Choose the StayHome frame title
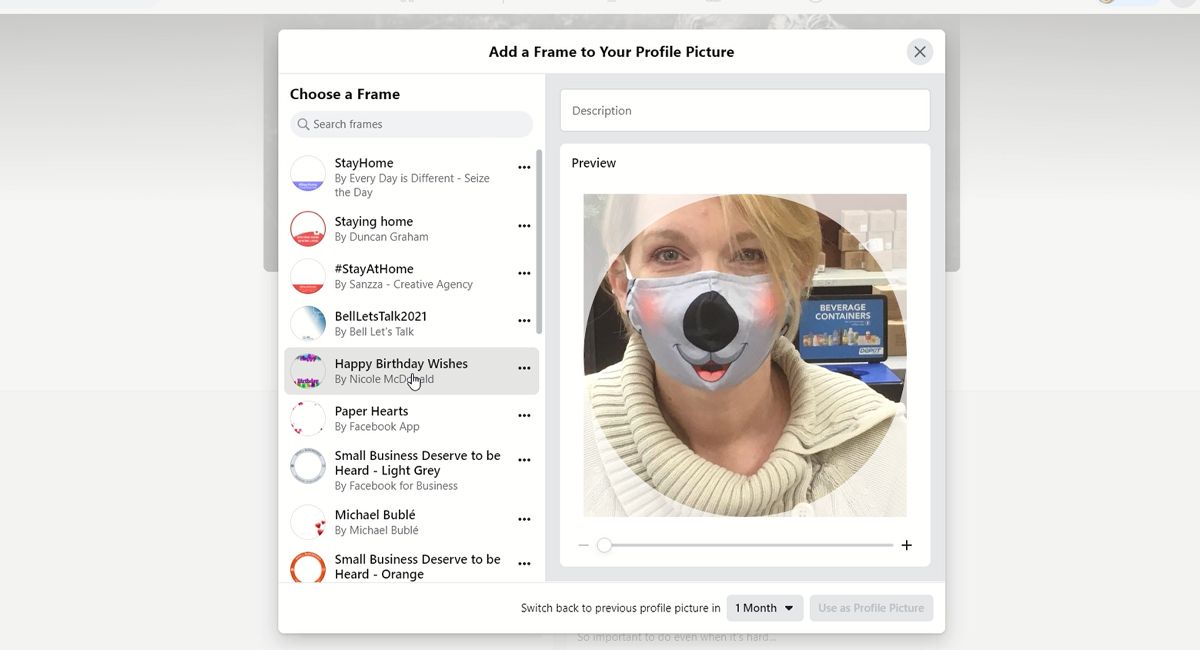 [364, 163]
